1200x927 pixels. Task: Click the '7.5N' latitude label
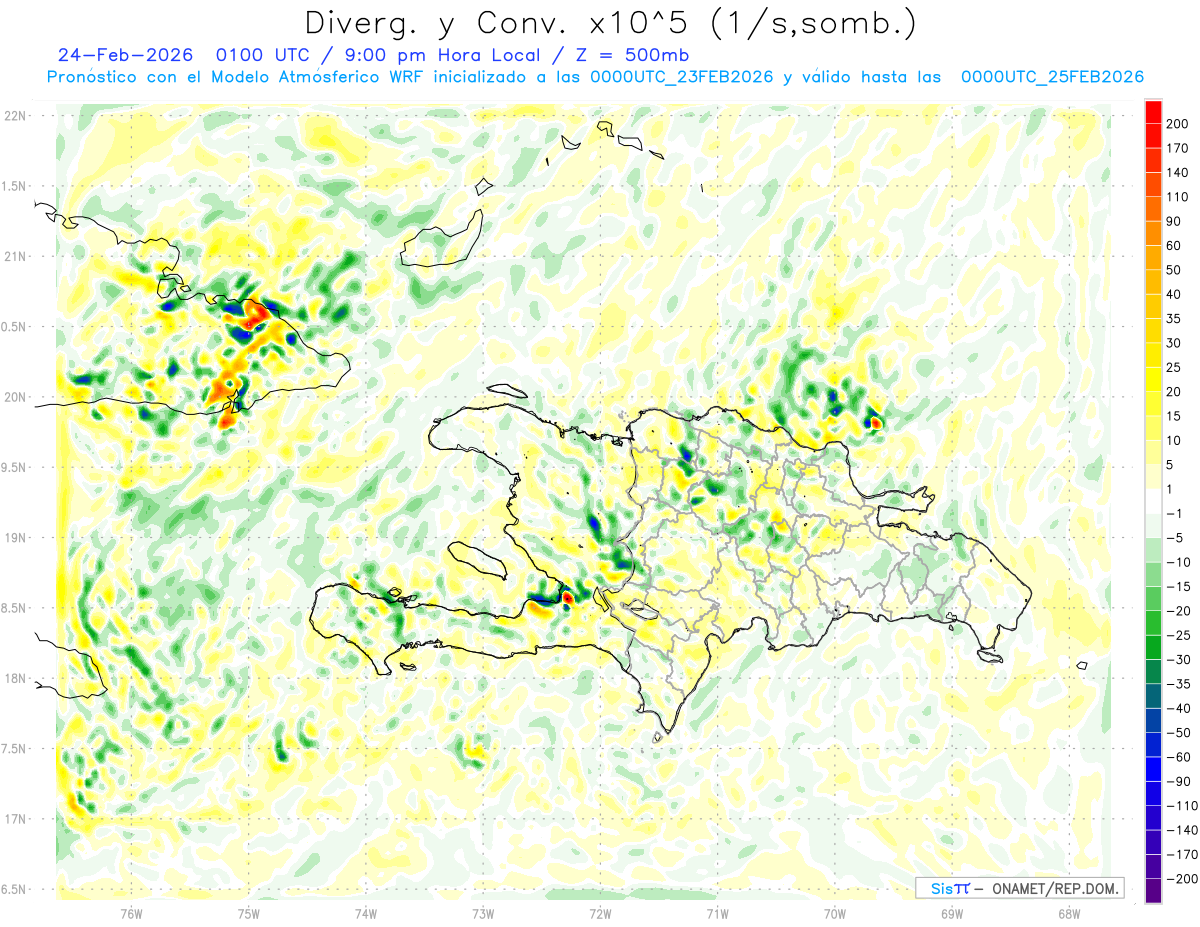[x=14, y=749]
